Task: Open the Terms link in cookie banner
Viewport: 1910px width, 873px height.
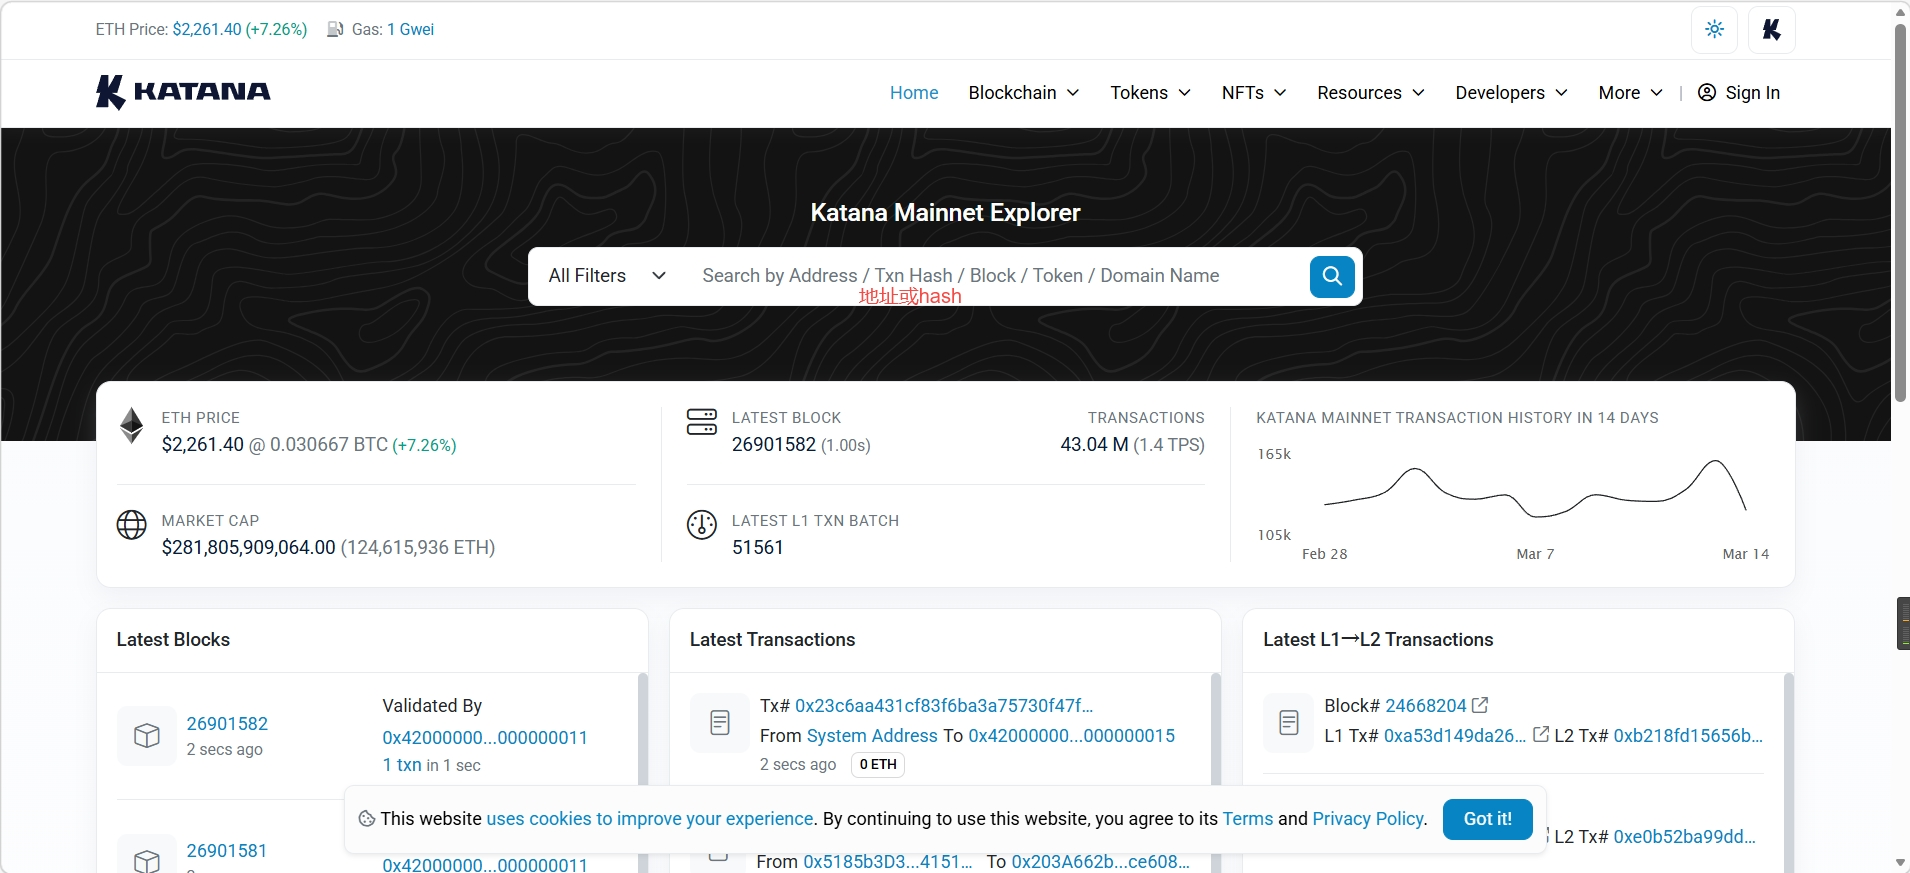Action: click(x=1248, y=819)
